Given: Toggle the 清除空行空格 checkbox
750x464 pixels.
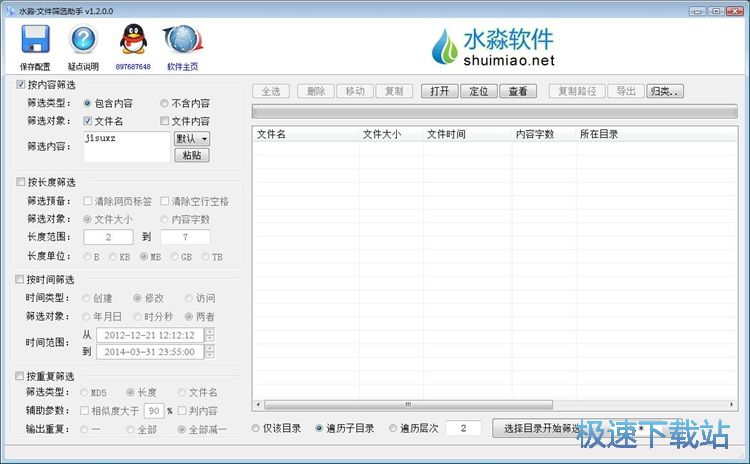Looking at the screenshot, I should tap(165, 201).
